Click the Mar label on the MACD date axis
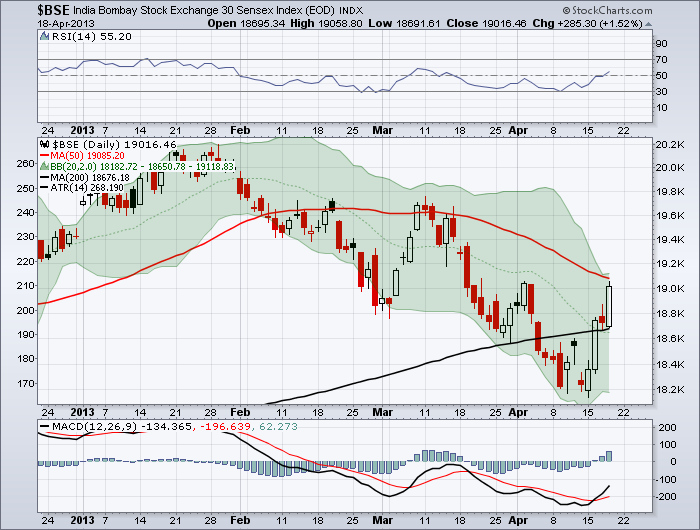The width and height of the screenshot is (700, 530). [x=383, y=520]
